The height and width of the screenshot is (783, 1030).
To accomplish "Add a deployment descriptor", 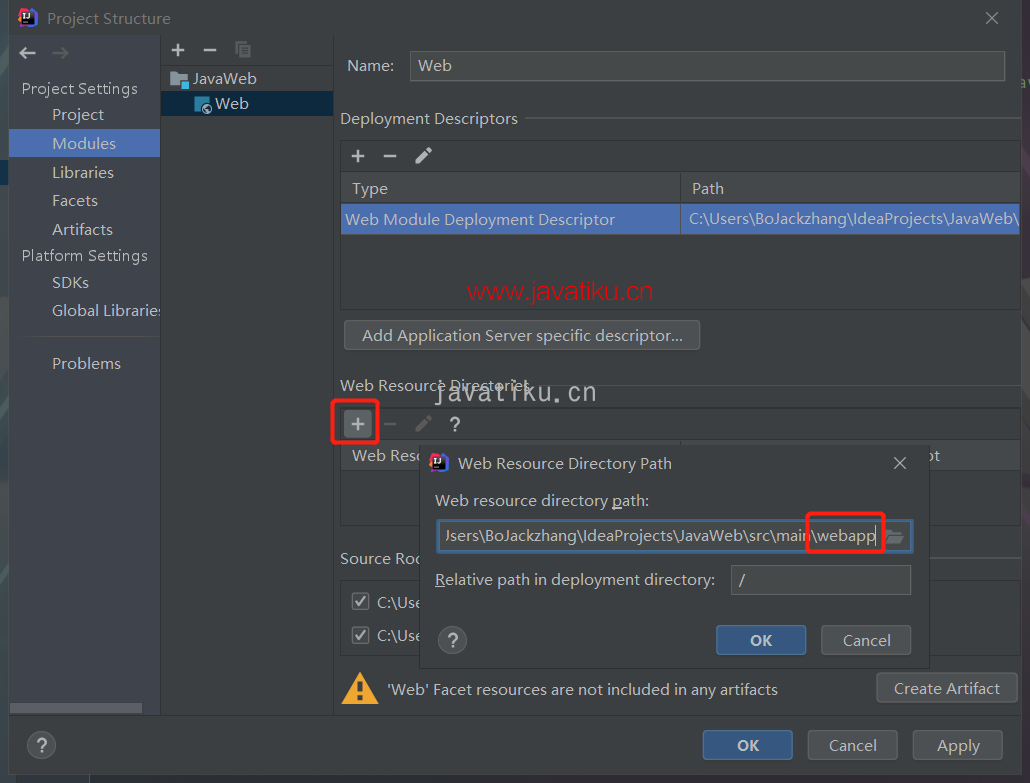I will tap(358, 156).
